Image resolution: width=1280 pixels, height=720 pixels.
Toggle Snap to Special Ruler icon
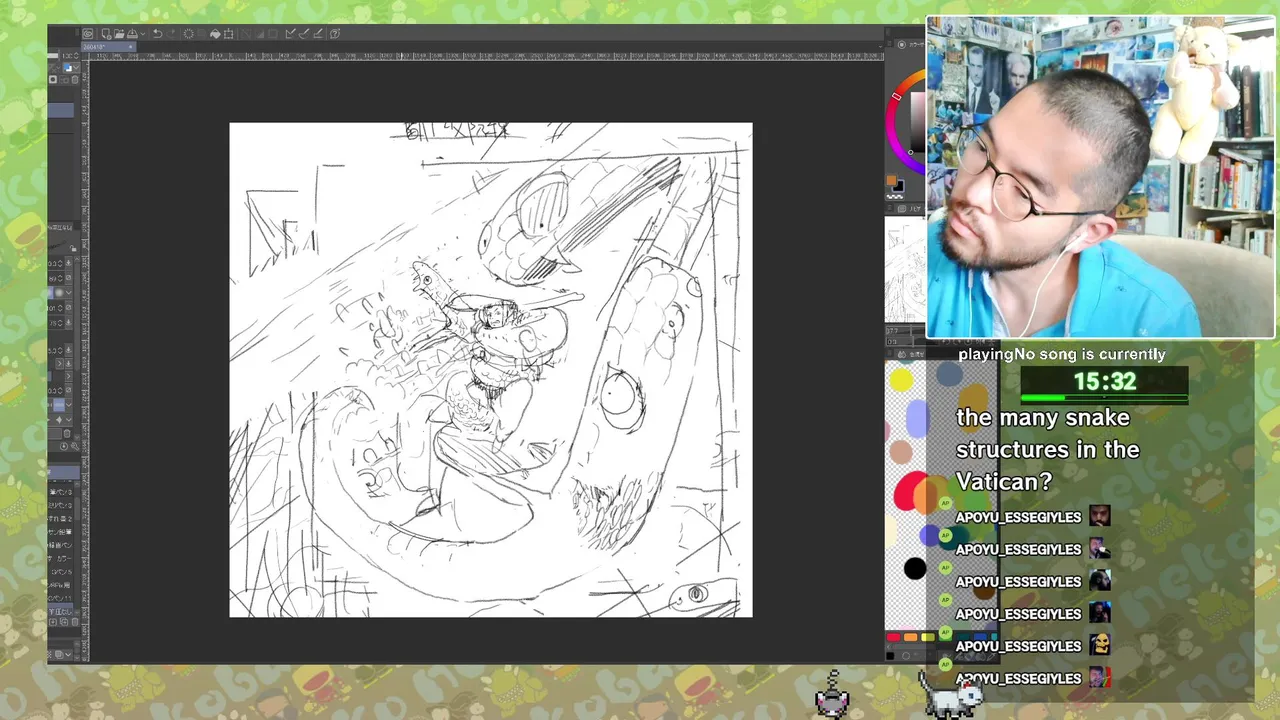(x=304, y=34)
